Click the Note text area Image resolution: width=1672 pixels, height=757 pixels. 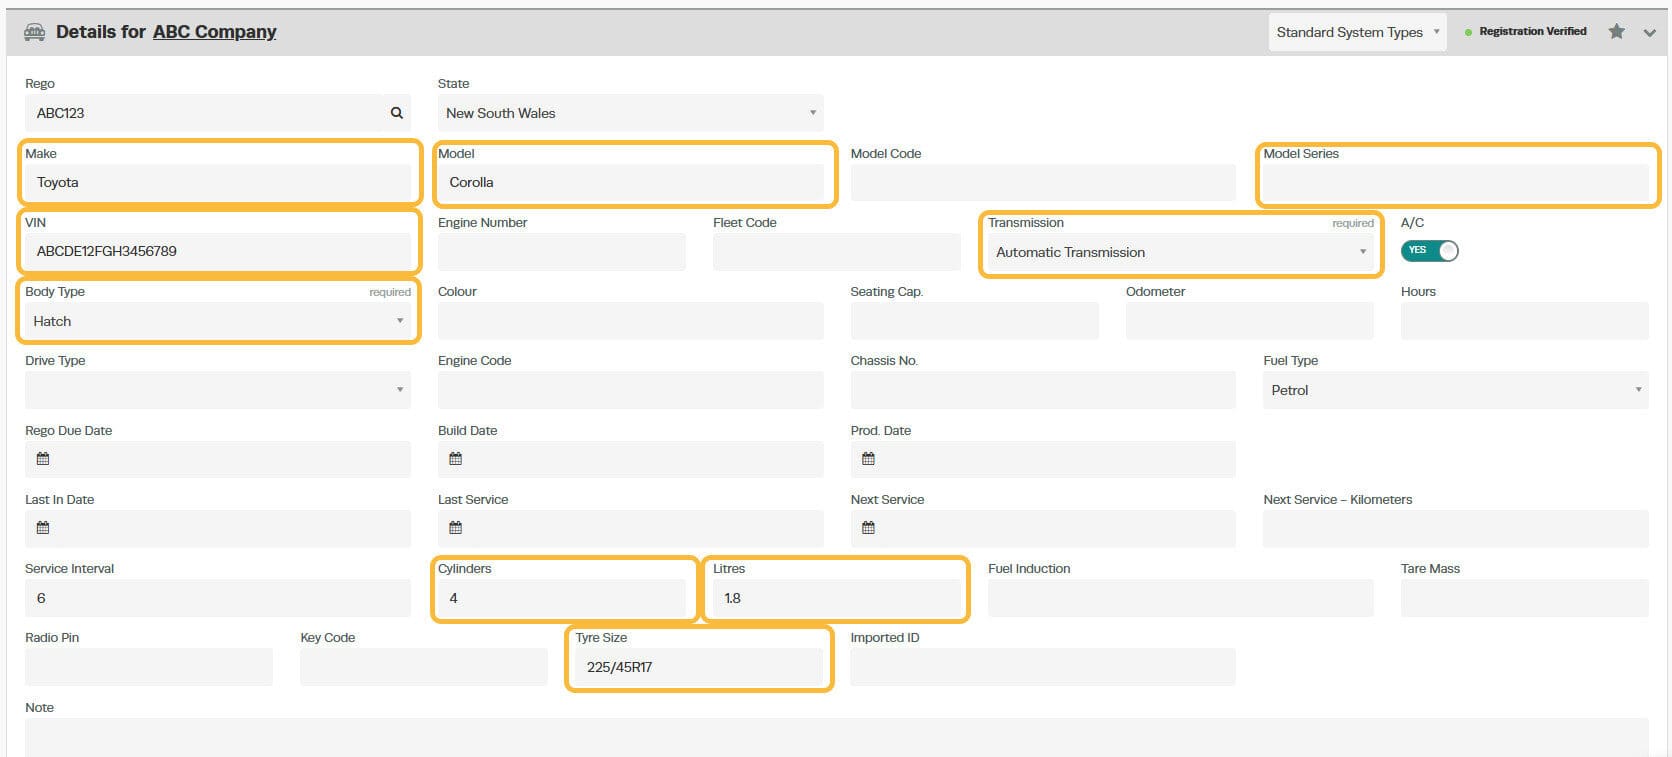coord(837,738)
